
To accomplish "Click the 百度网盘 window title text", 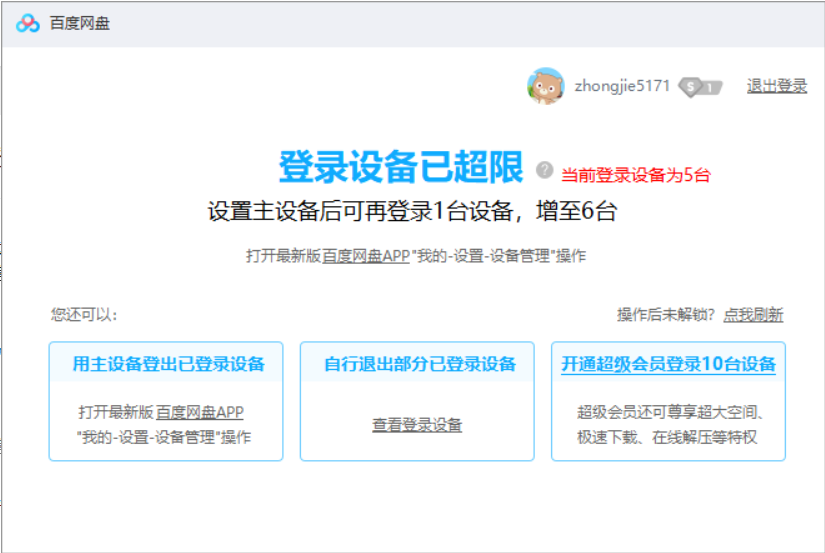I will (79, 23).
